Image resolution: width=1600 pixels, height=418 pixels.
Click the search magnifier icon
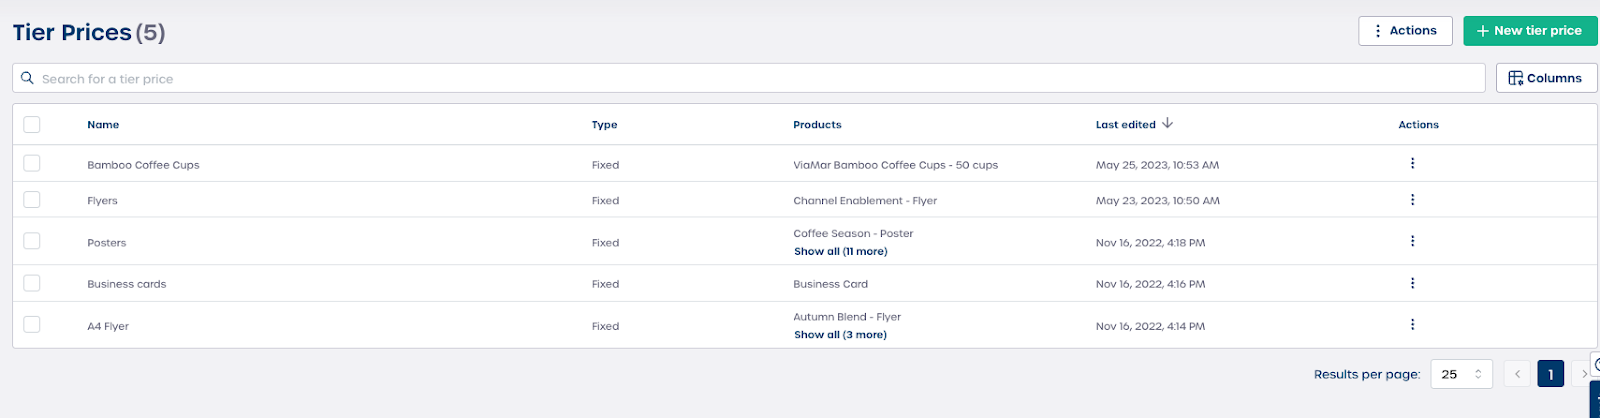[28, 78]
